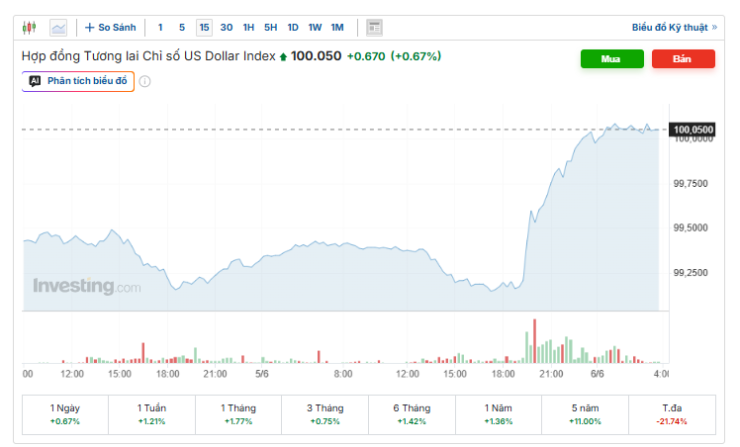The height and width of the screenshot is (447, 740).
Task: Select the 5 năm performance range
Action: click(585, 414)
